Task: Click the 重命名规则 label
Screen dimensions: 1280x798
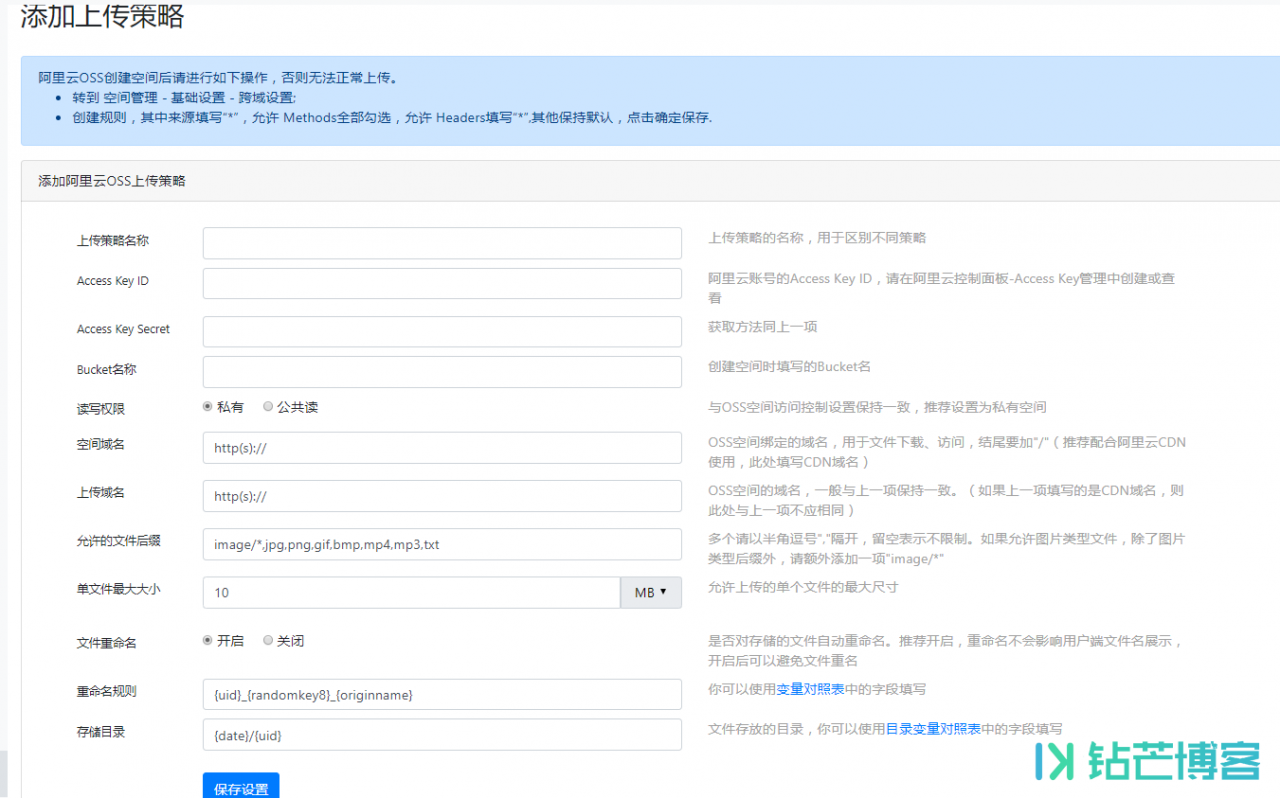Action: tap(107, 691)
